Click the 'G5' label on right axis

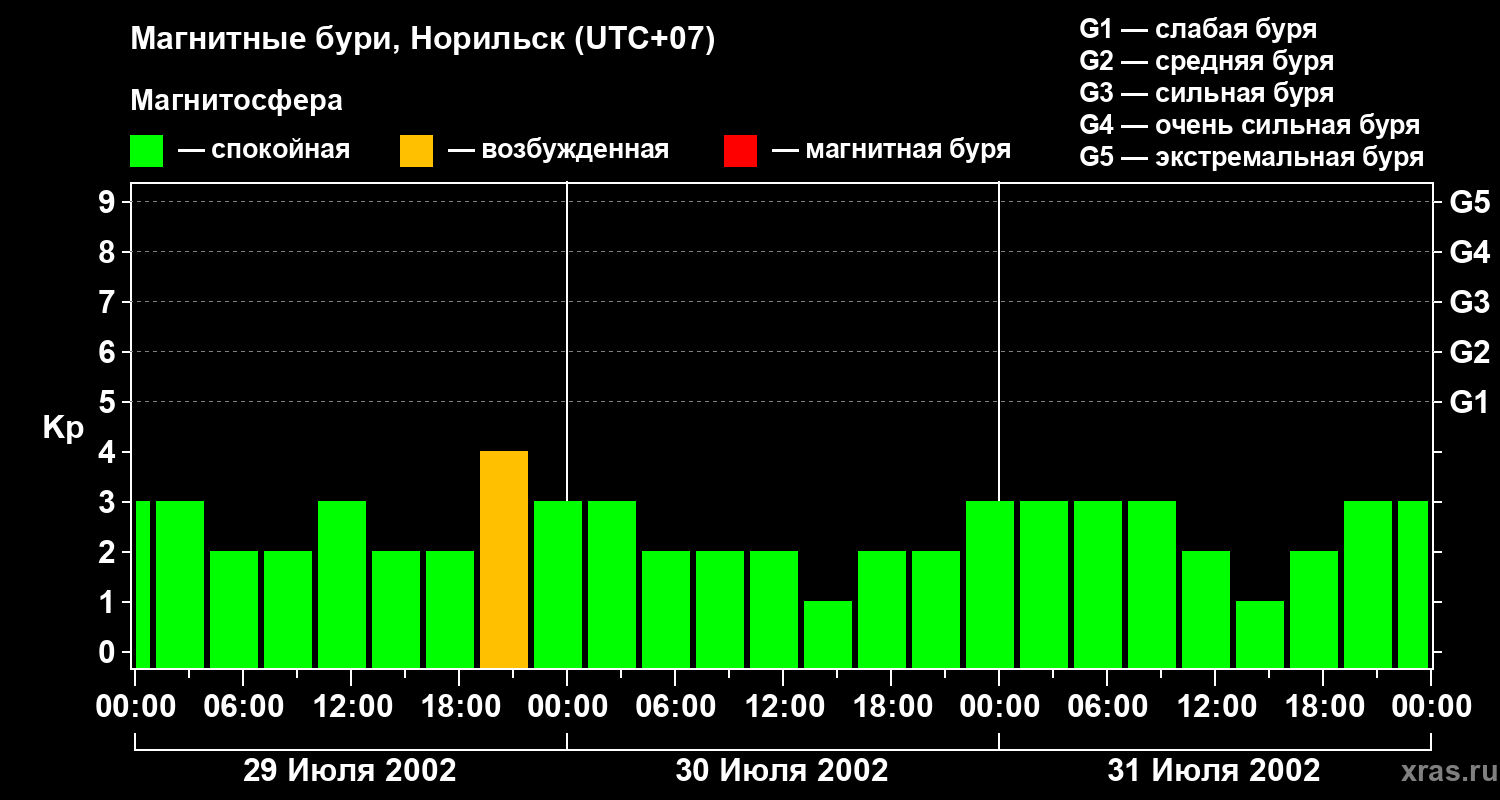1469,202
